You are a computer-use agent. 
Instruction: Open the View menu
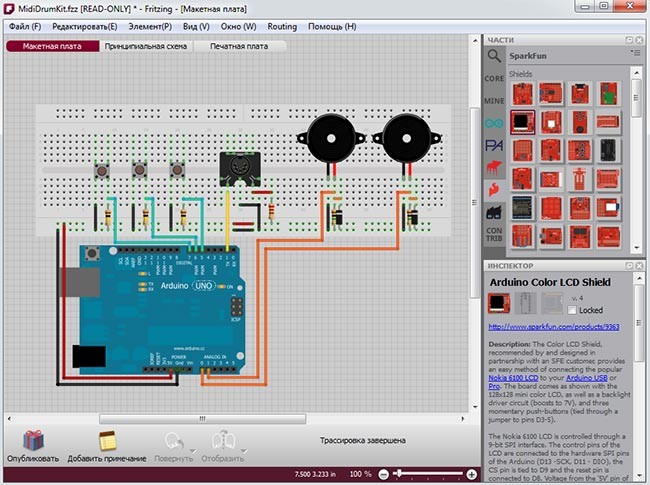click(x=196, y=27)
